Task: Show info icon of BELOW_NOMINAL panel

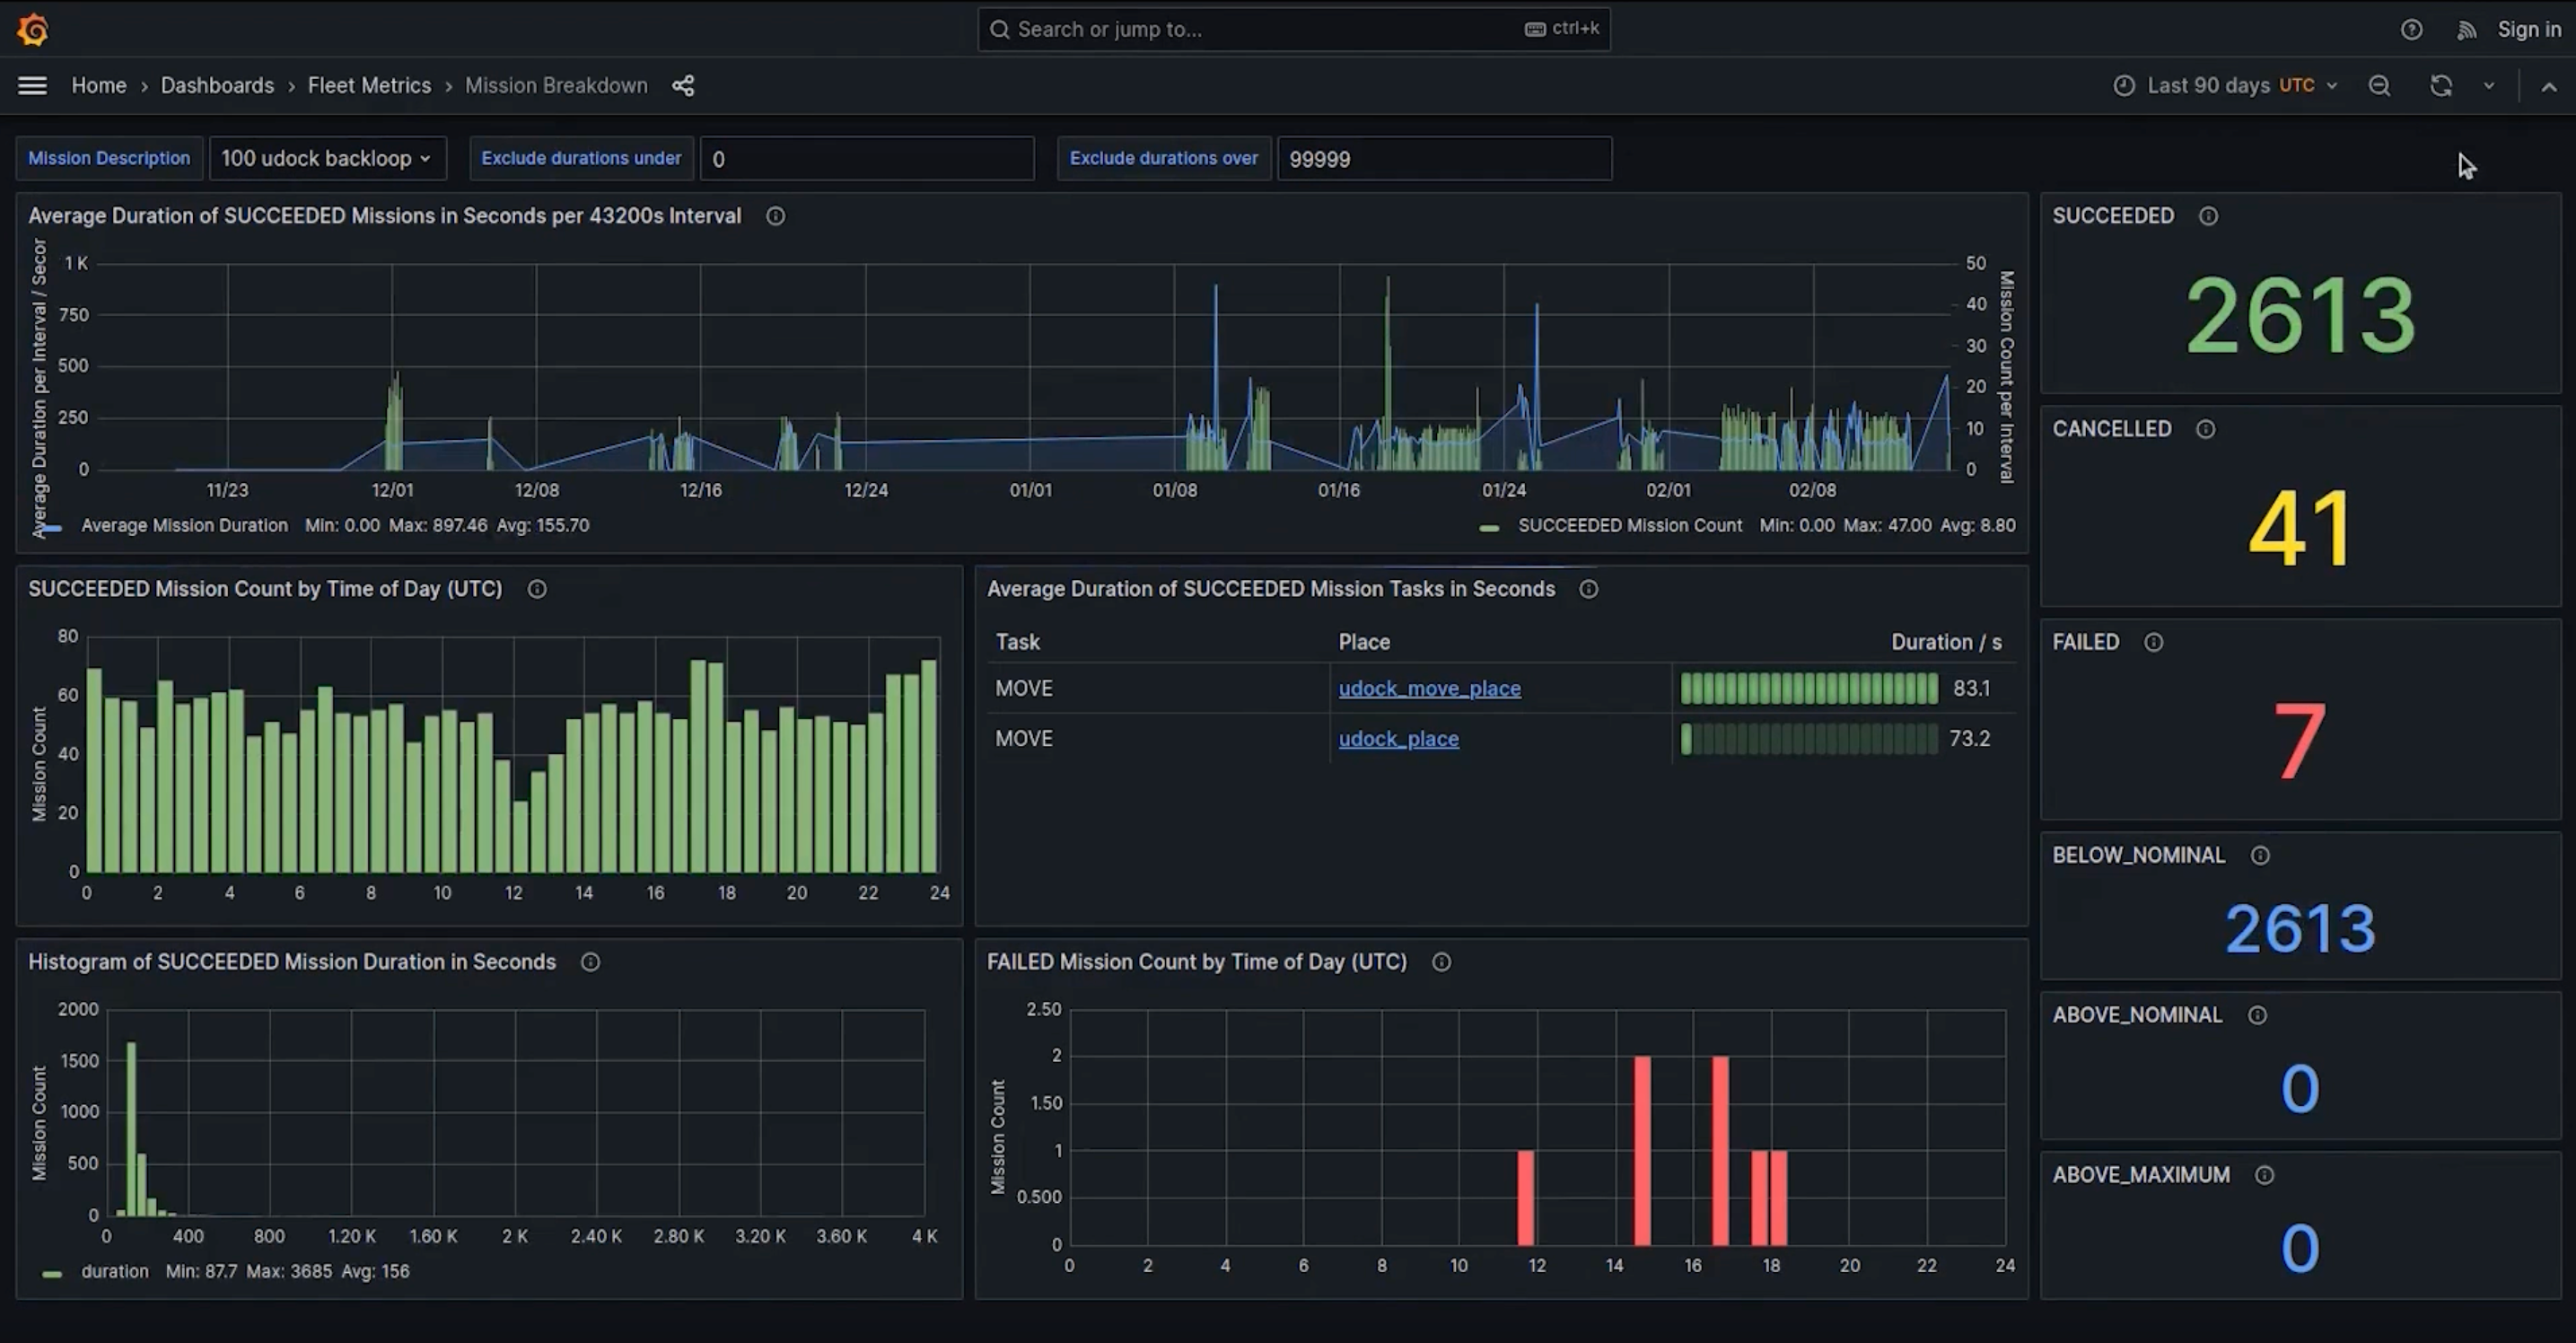Action: tap(2260, 855)
